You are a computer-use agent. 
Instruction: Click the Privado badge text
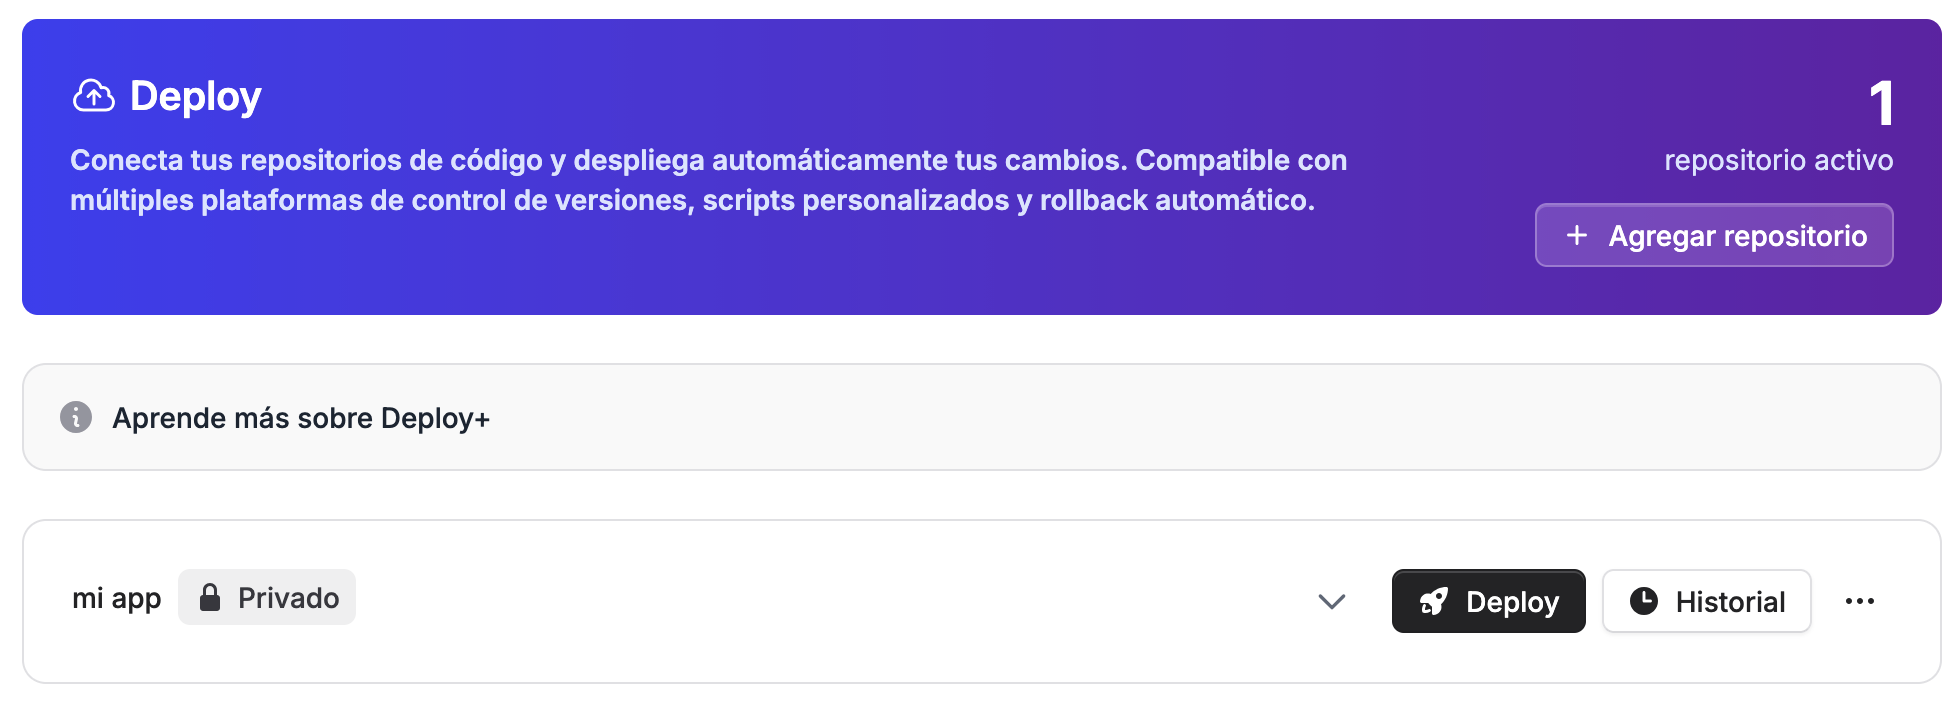[x=288, y=598]
